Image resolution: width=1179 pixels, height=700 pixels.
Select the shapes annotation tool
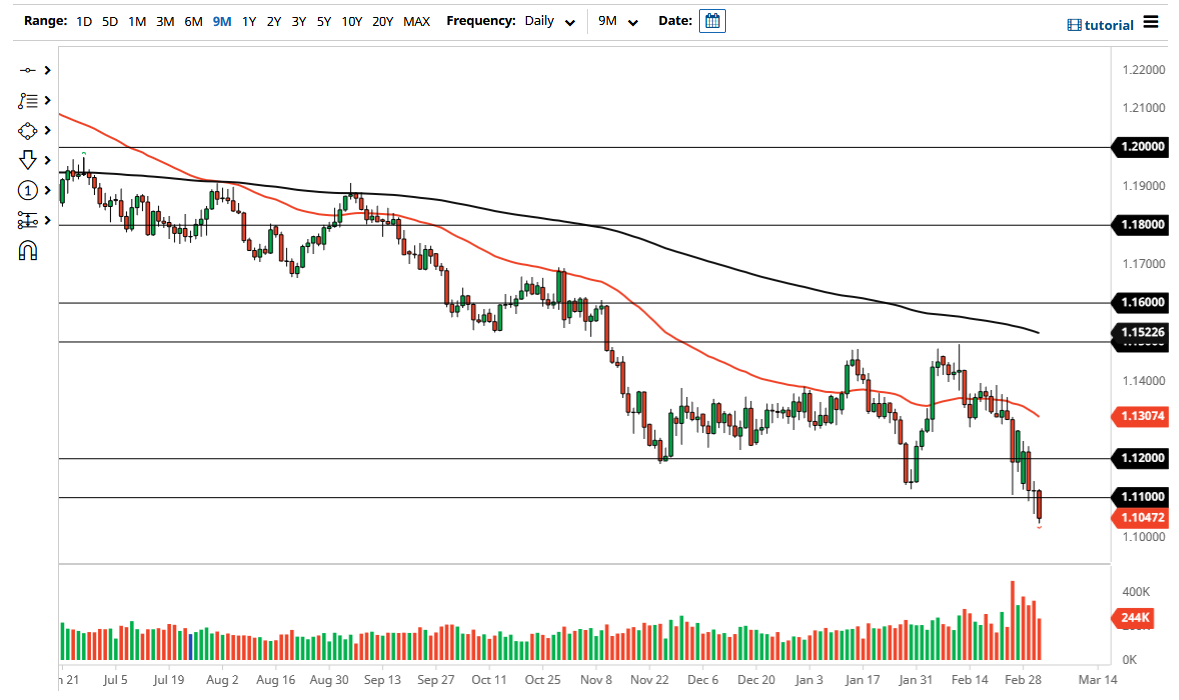28,130
